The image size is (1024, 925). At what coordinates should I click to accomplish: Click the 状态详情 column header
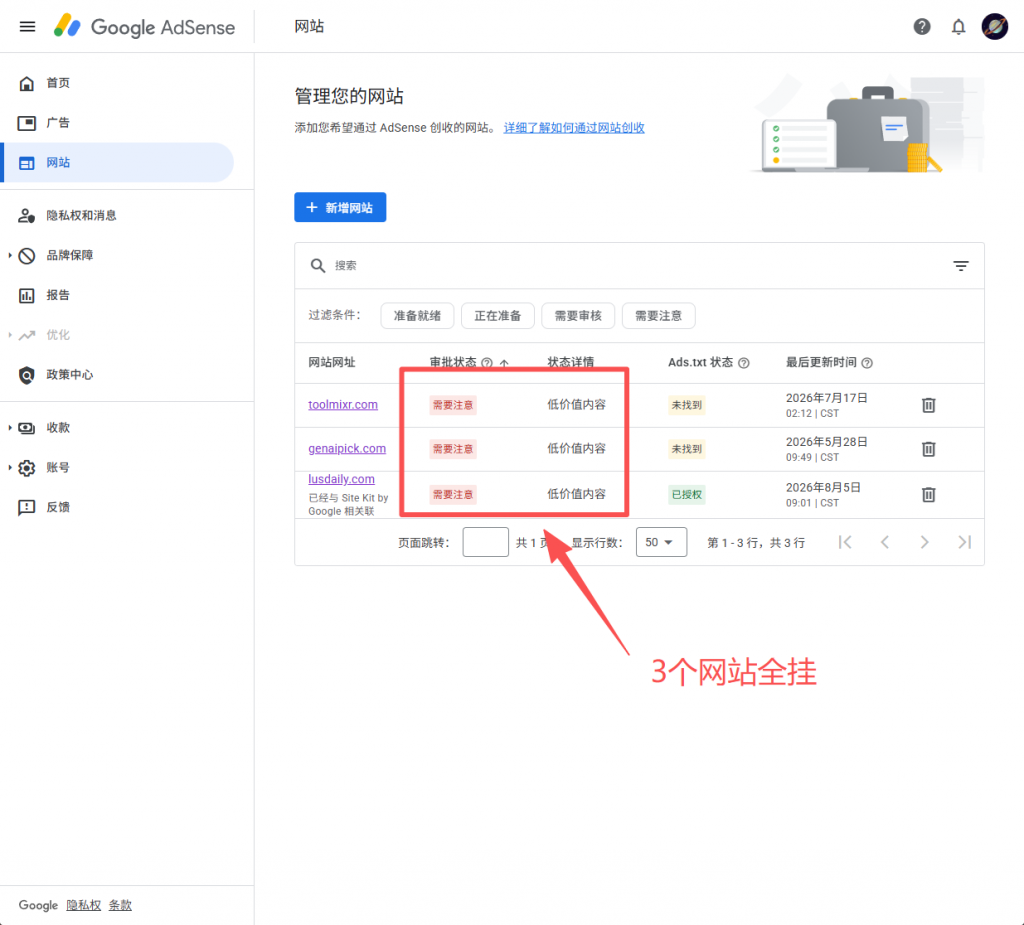pos(570,363)
